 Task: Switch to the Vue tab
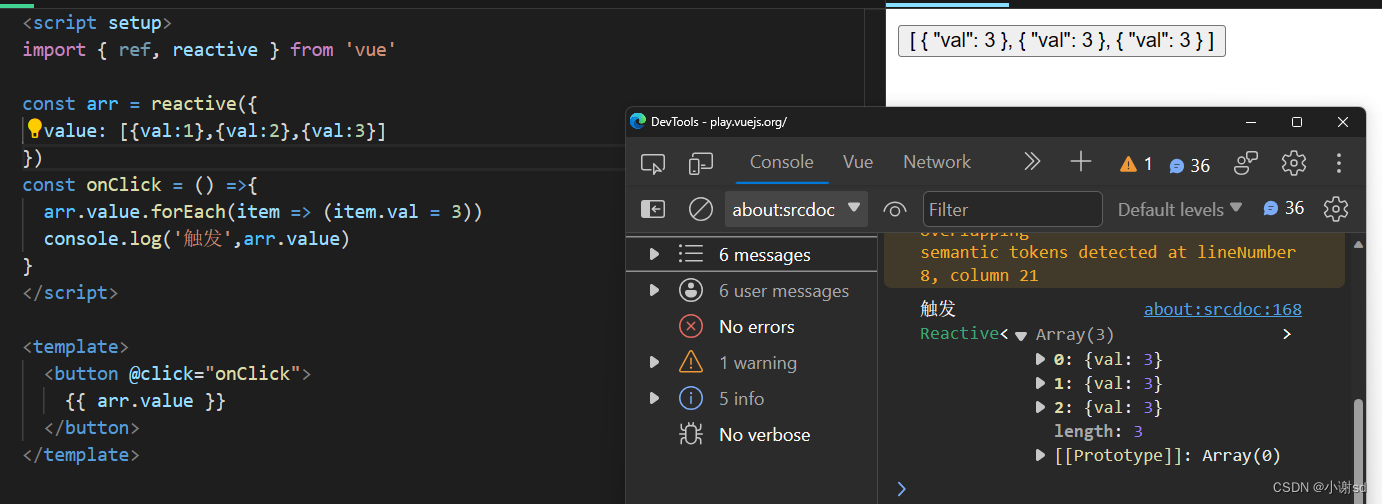pos(858,162)
